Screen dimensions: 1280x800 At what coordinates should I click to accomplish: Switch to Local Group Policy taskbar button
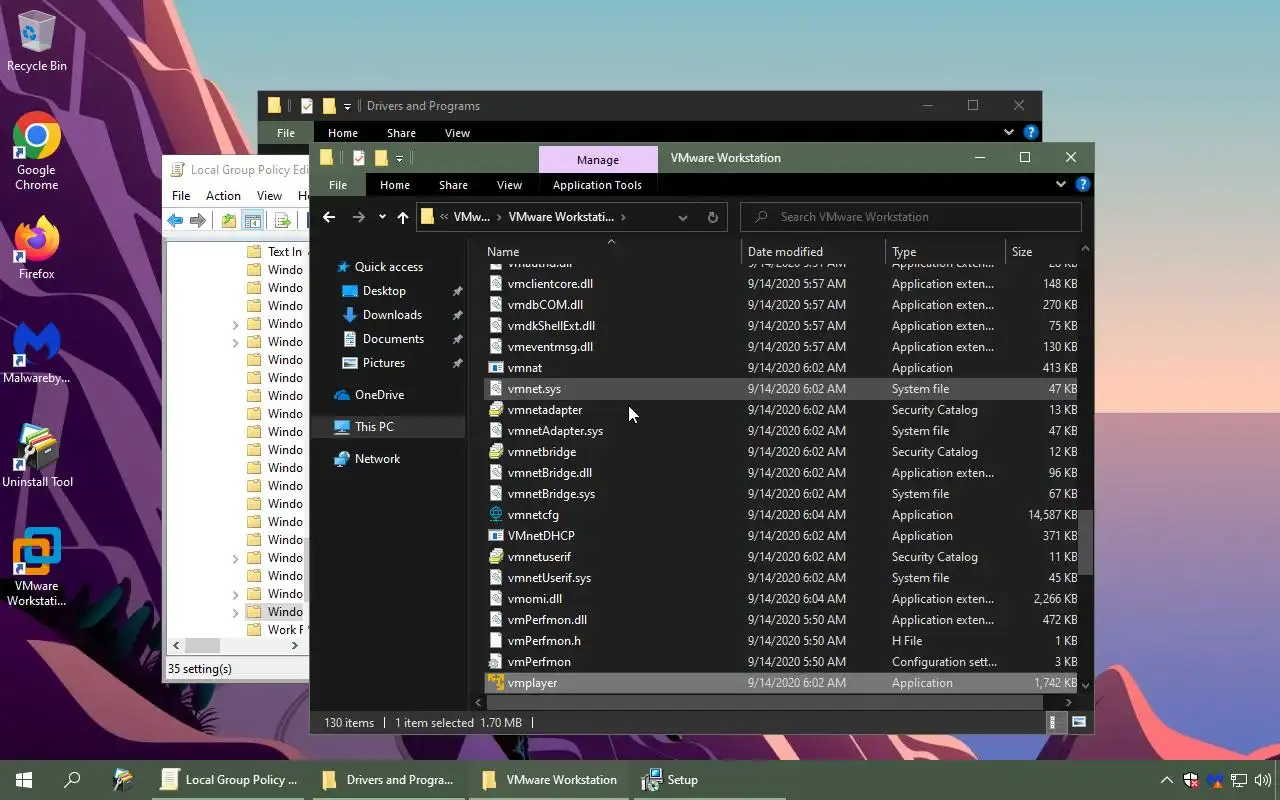tap(231, 780)
